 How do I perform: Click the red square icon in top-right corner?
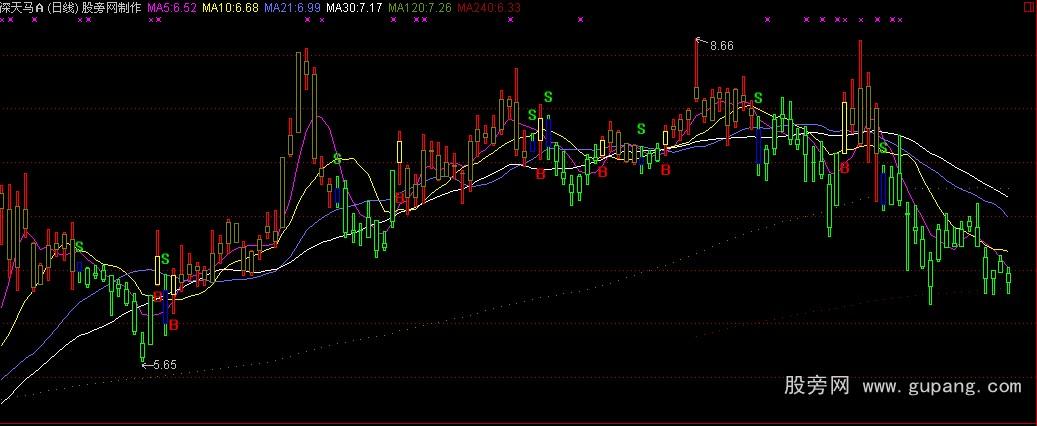point(1030,7)
